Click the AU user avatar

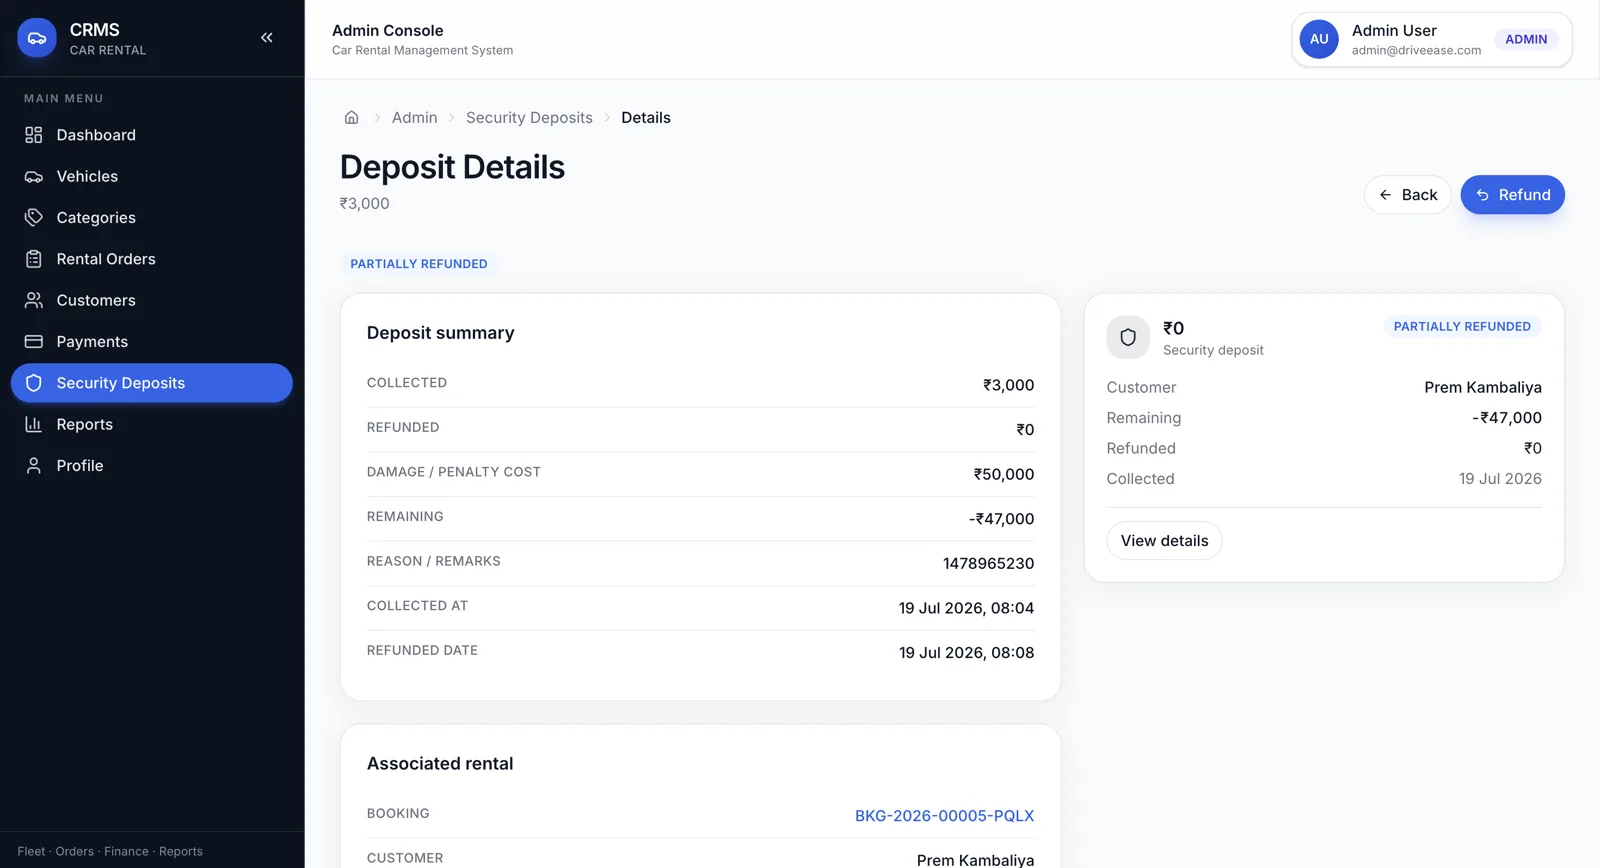(1319, 39)
